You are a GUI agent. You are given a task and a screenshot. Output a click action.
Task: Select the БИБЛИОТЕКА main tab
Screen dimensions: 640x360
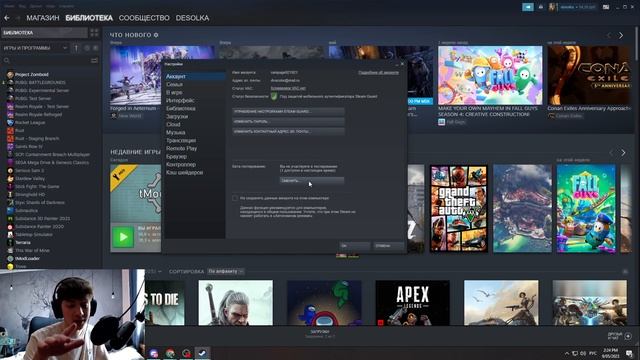click(x=89, y=18)
